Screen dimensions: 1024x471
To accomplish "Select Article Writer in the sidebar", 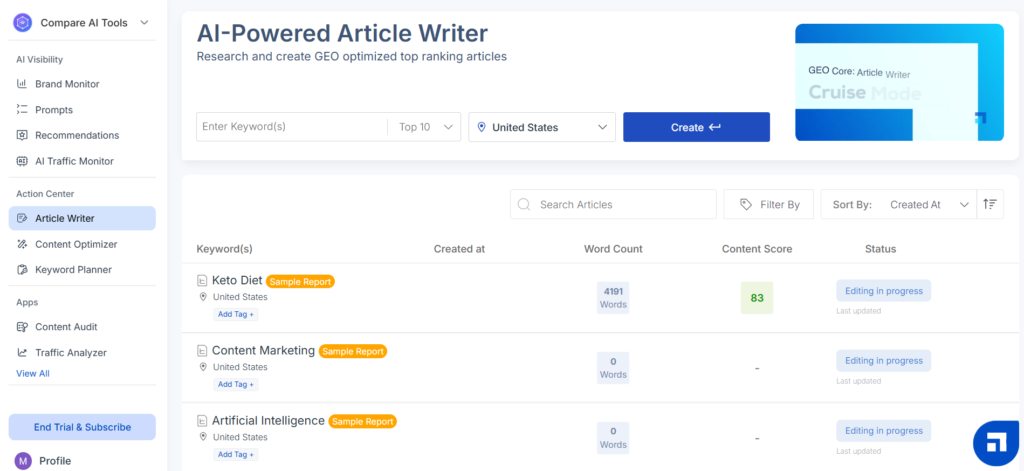I will (82, 218).
